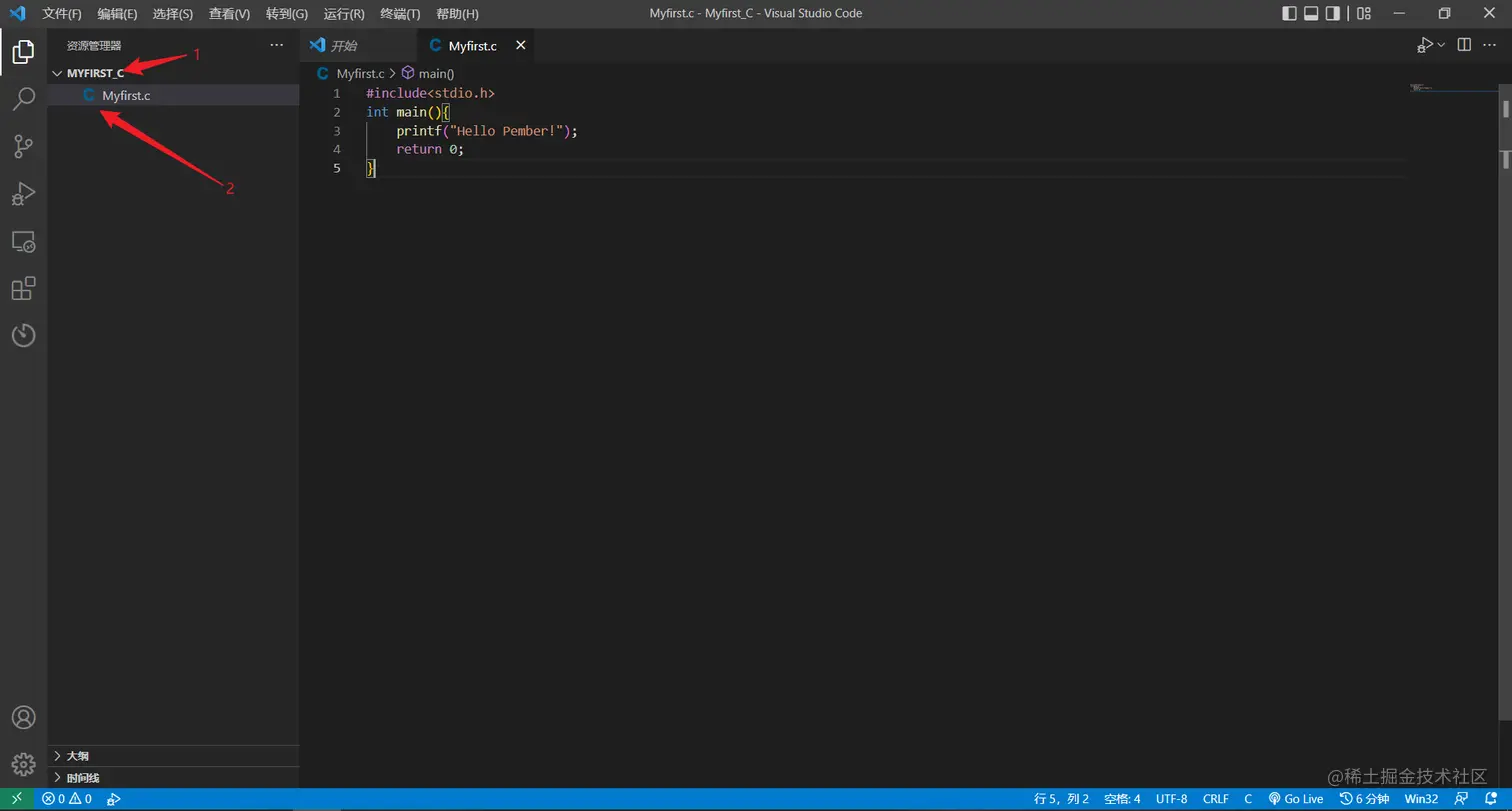Open the Extensions view
The width and height of the screenshot is (1512, 811).
click(x=23, y=288)
